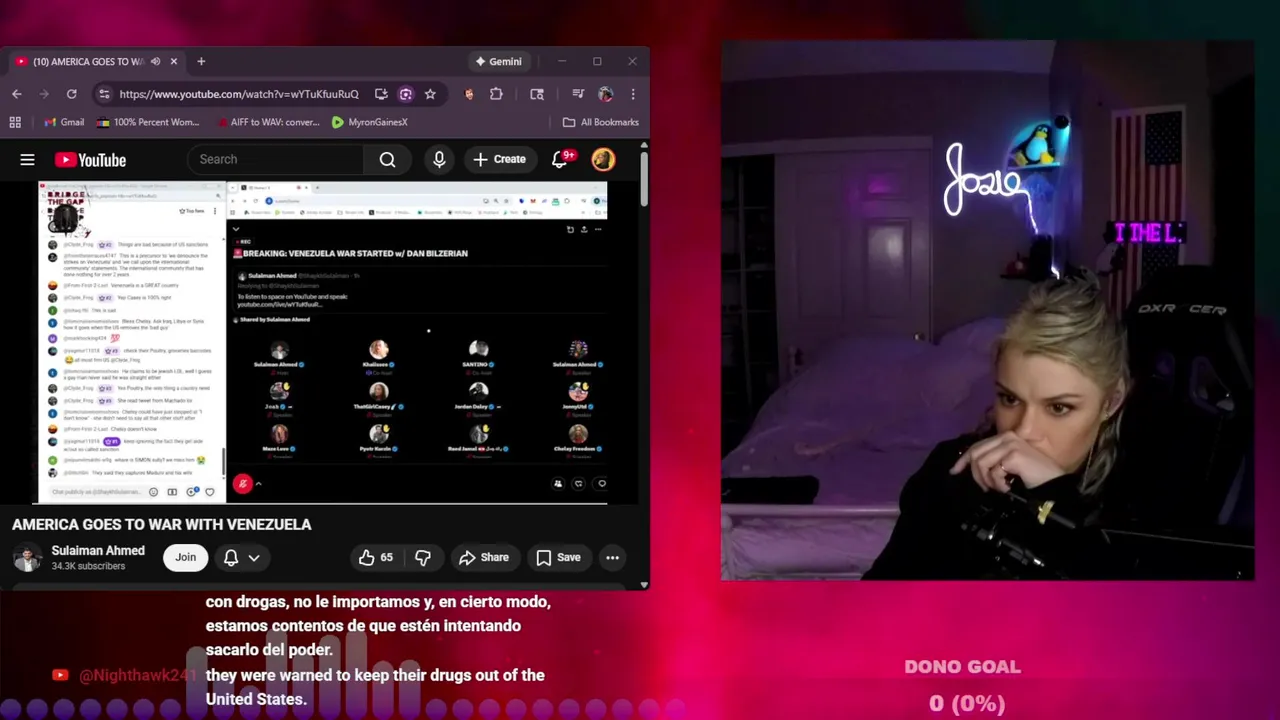Open a new browser tab

pos(201,62)
